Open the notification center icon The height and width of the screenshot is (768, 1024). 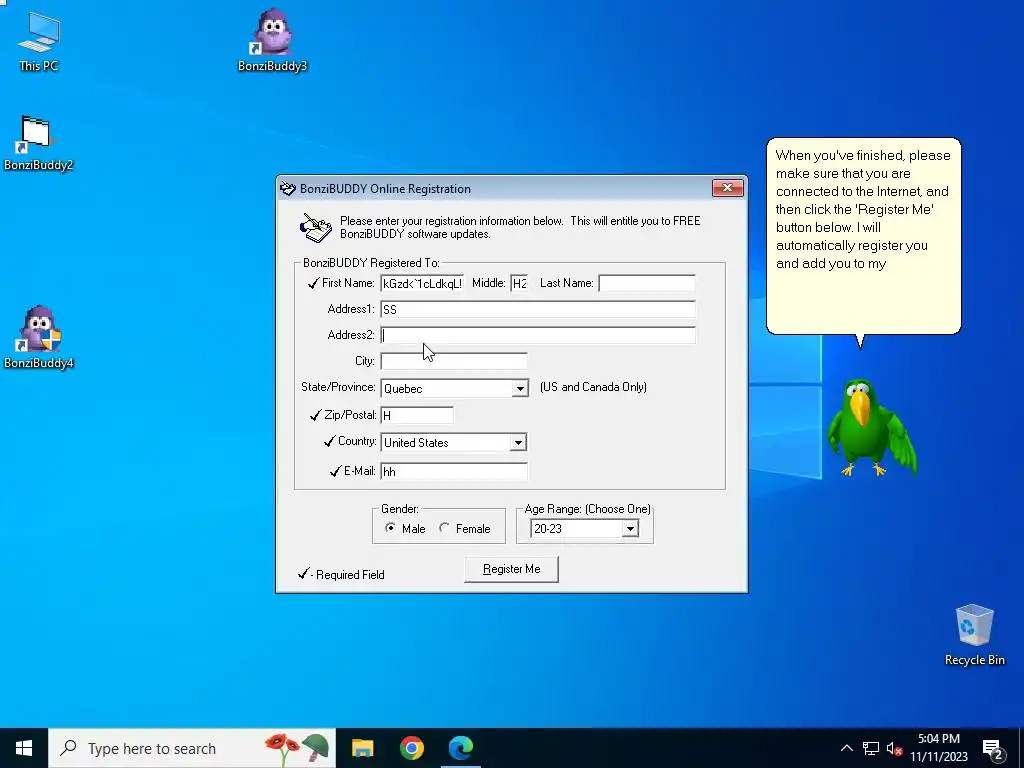(x=993, y=749)
